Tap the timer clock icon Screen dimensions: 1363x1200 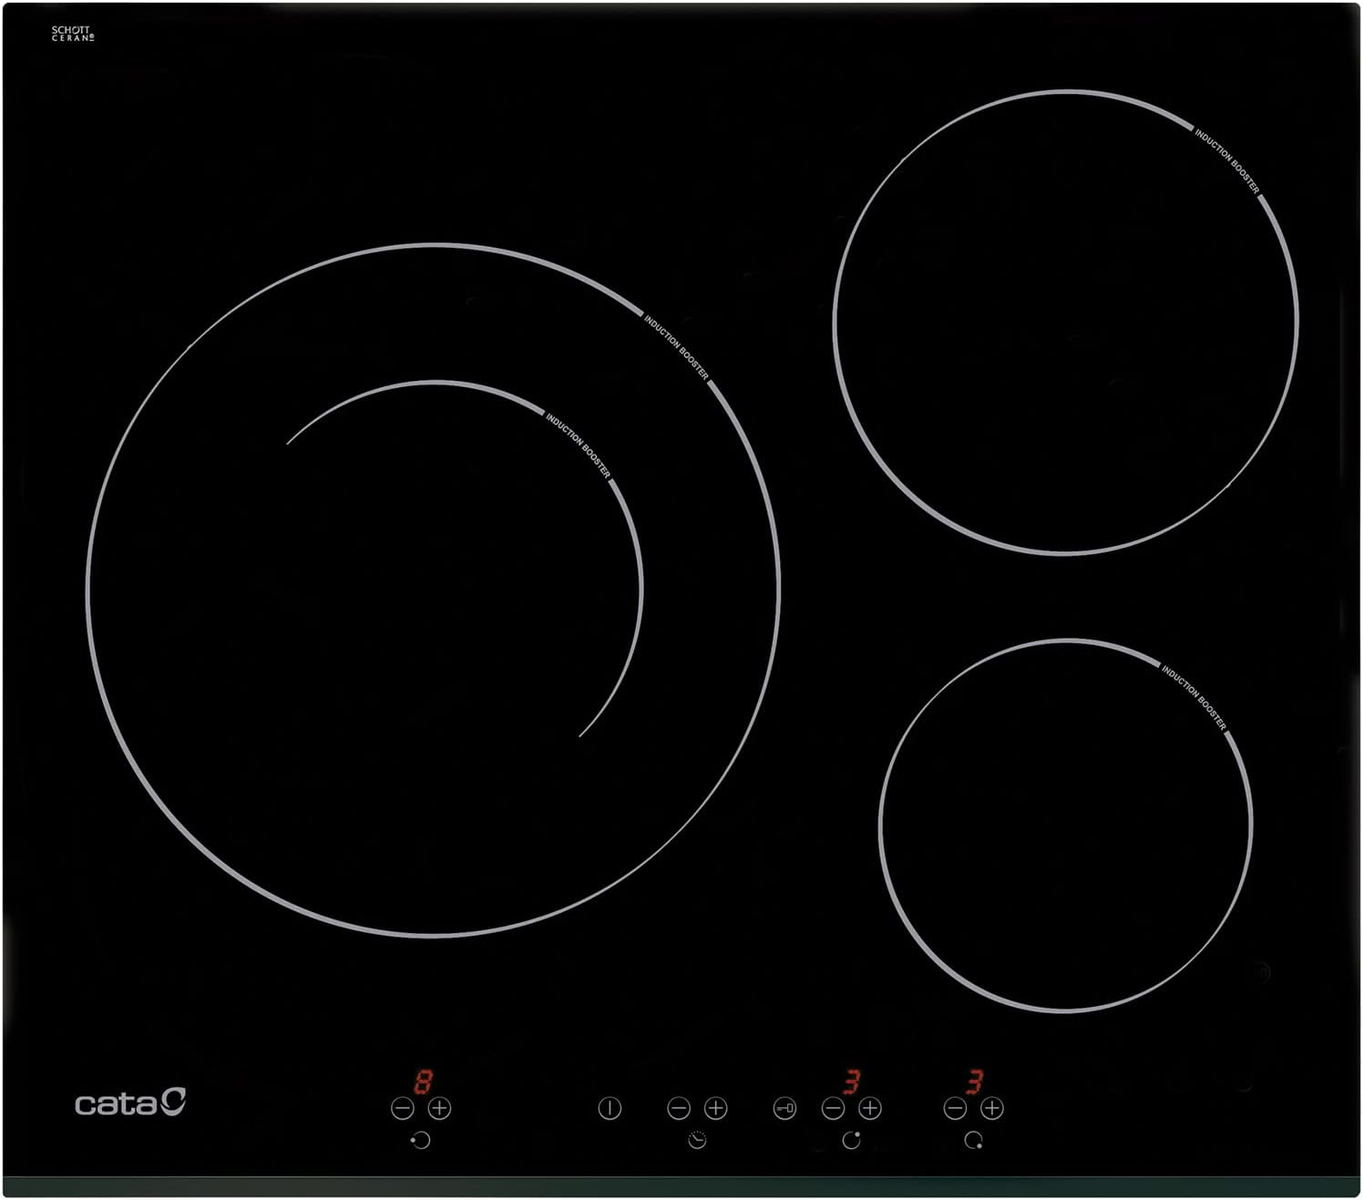[697, 1140]
